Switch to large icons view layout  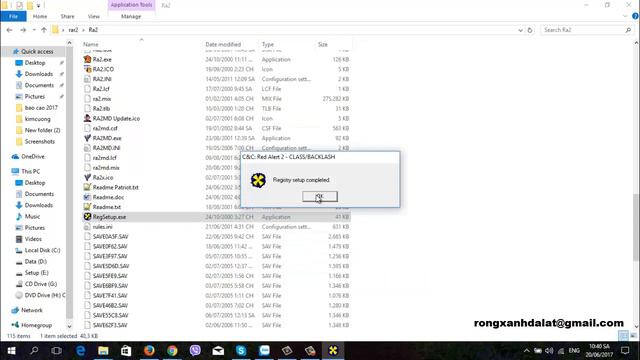click(633, 336)
